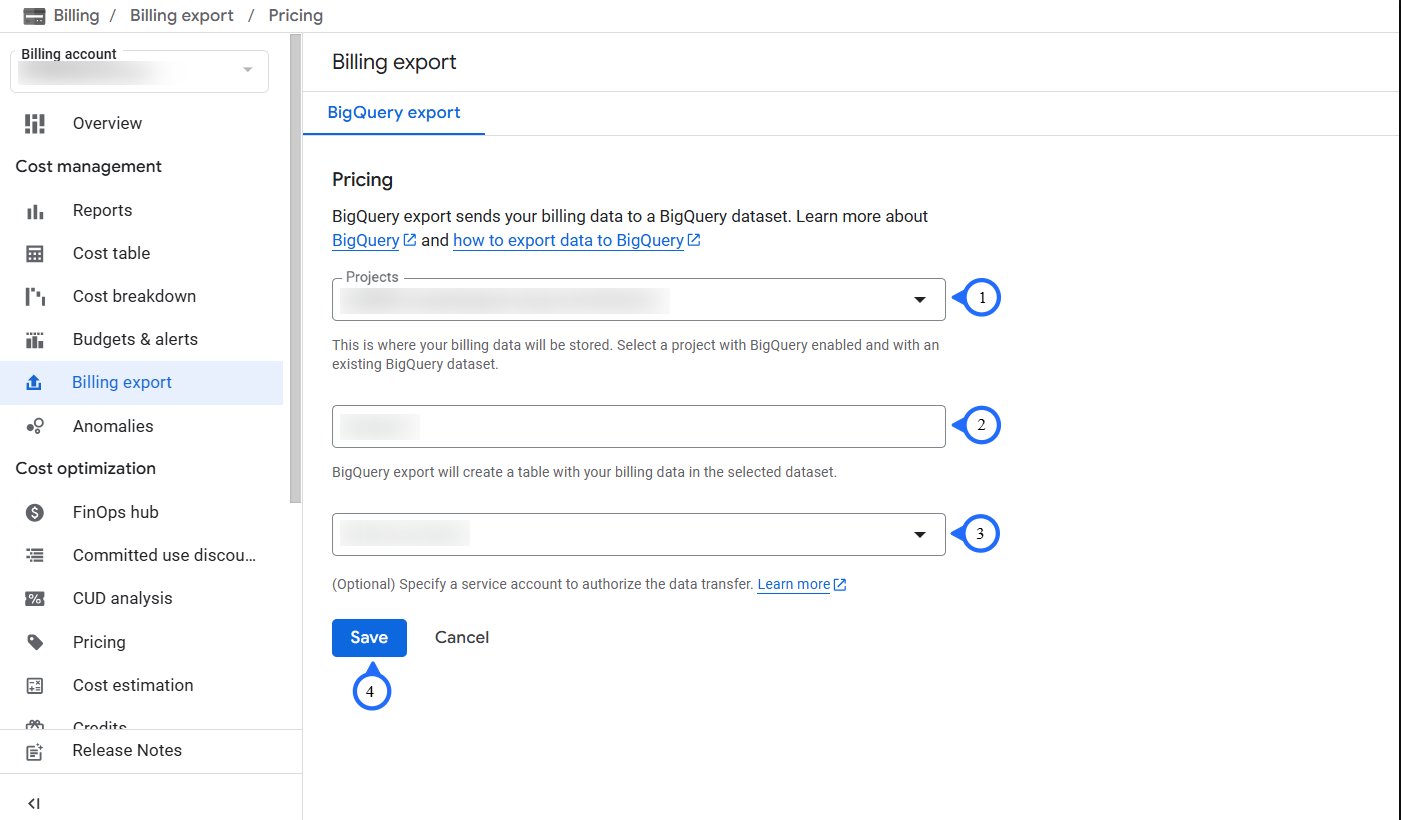Click the Overview dashboard icon
Image resolution: width=1401 pixels, height=820 pixels.
[x=35, y=124]
